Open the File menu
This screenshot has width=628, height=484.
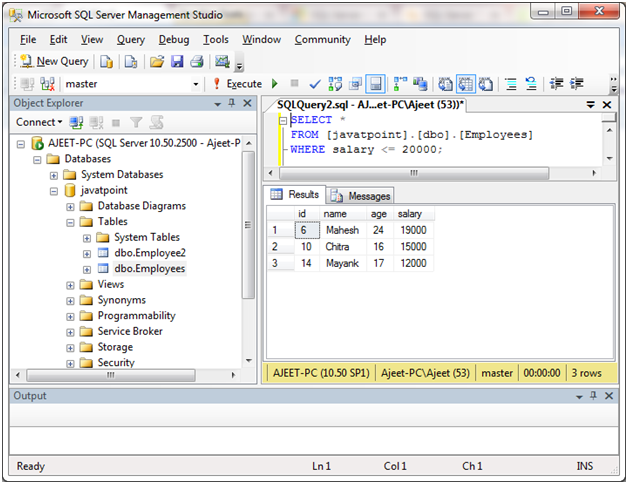pyautogui.click(x=28, y=40)
